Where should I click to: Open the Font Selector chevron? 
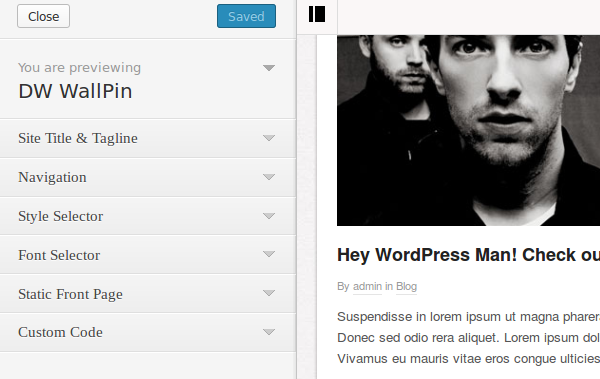(x=269, y=254)
